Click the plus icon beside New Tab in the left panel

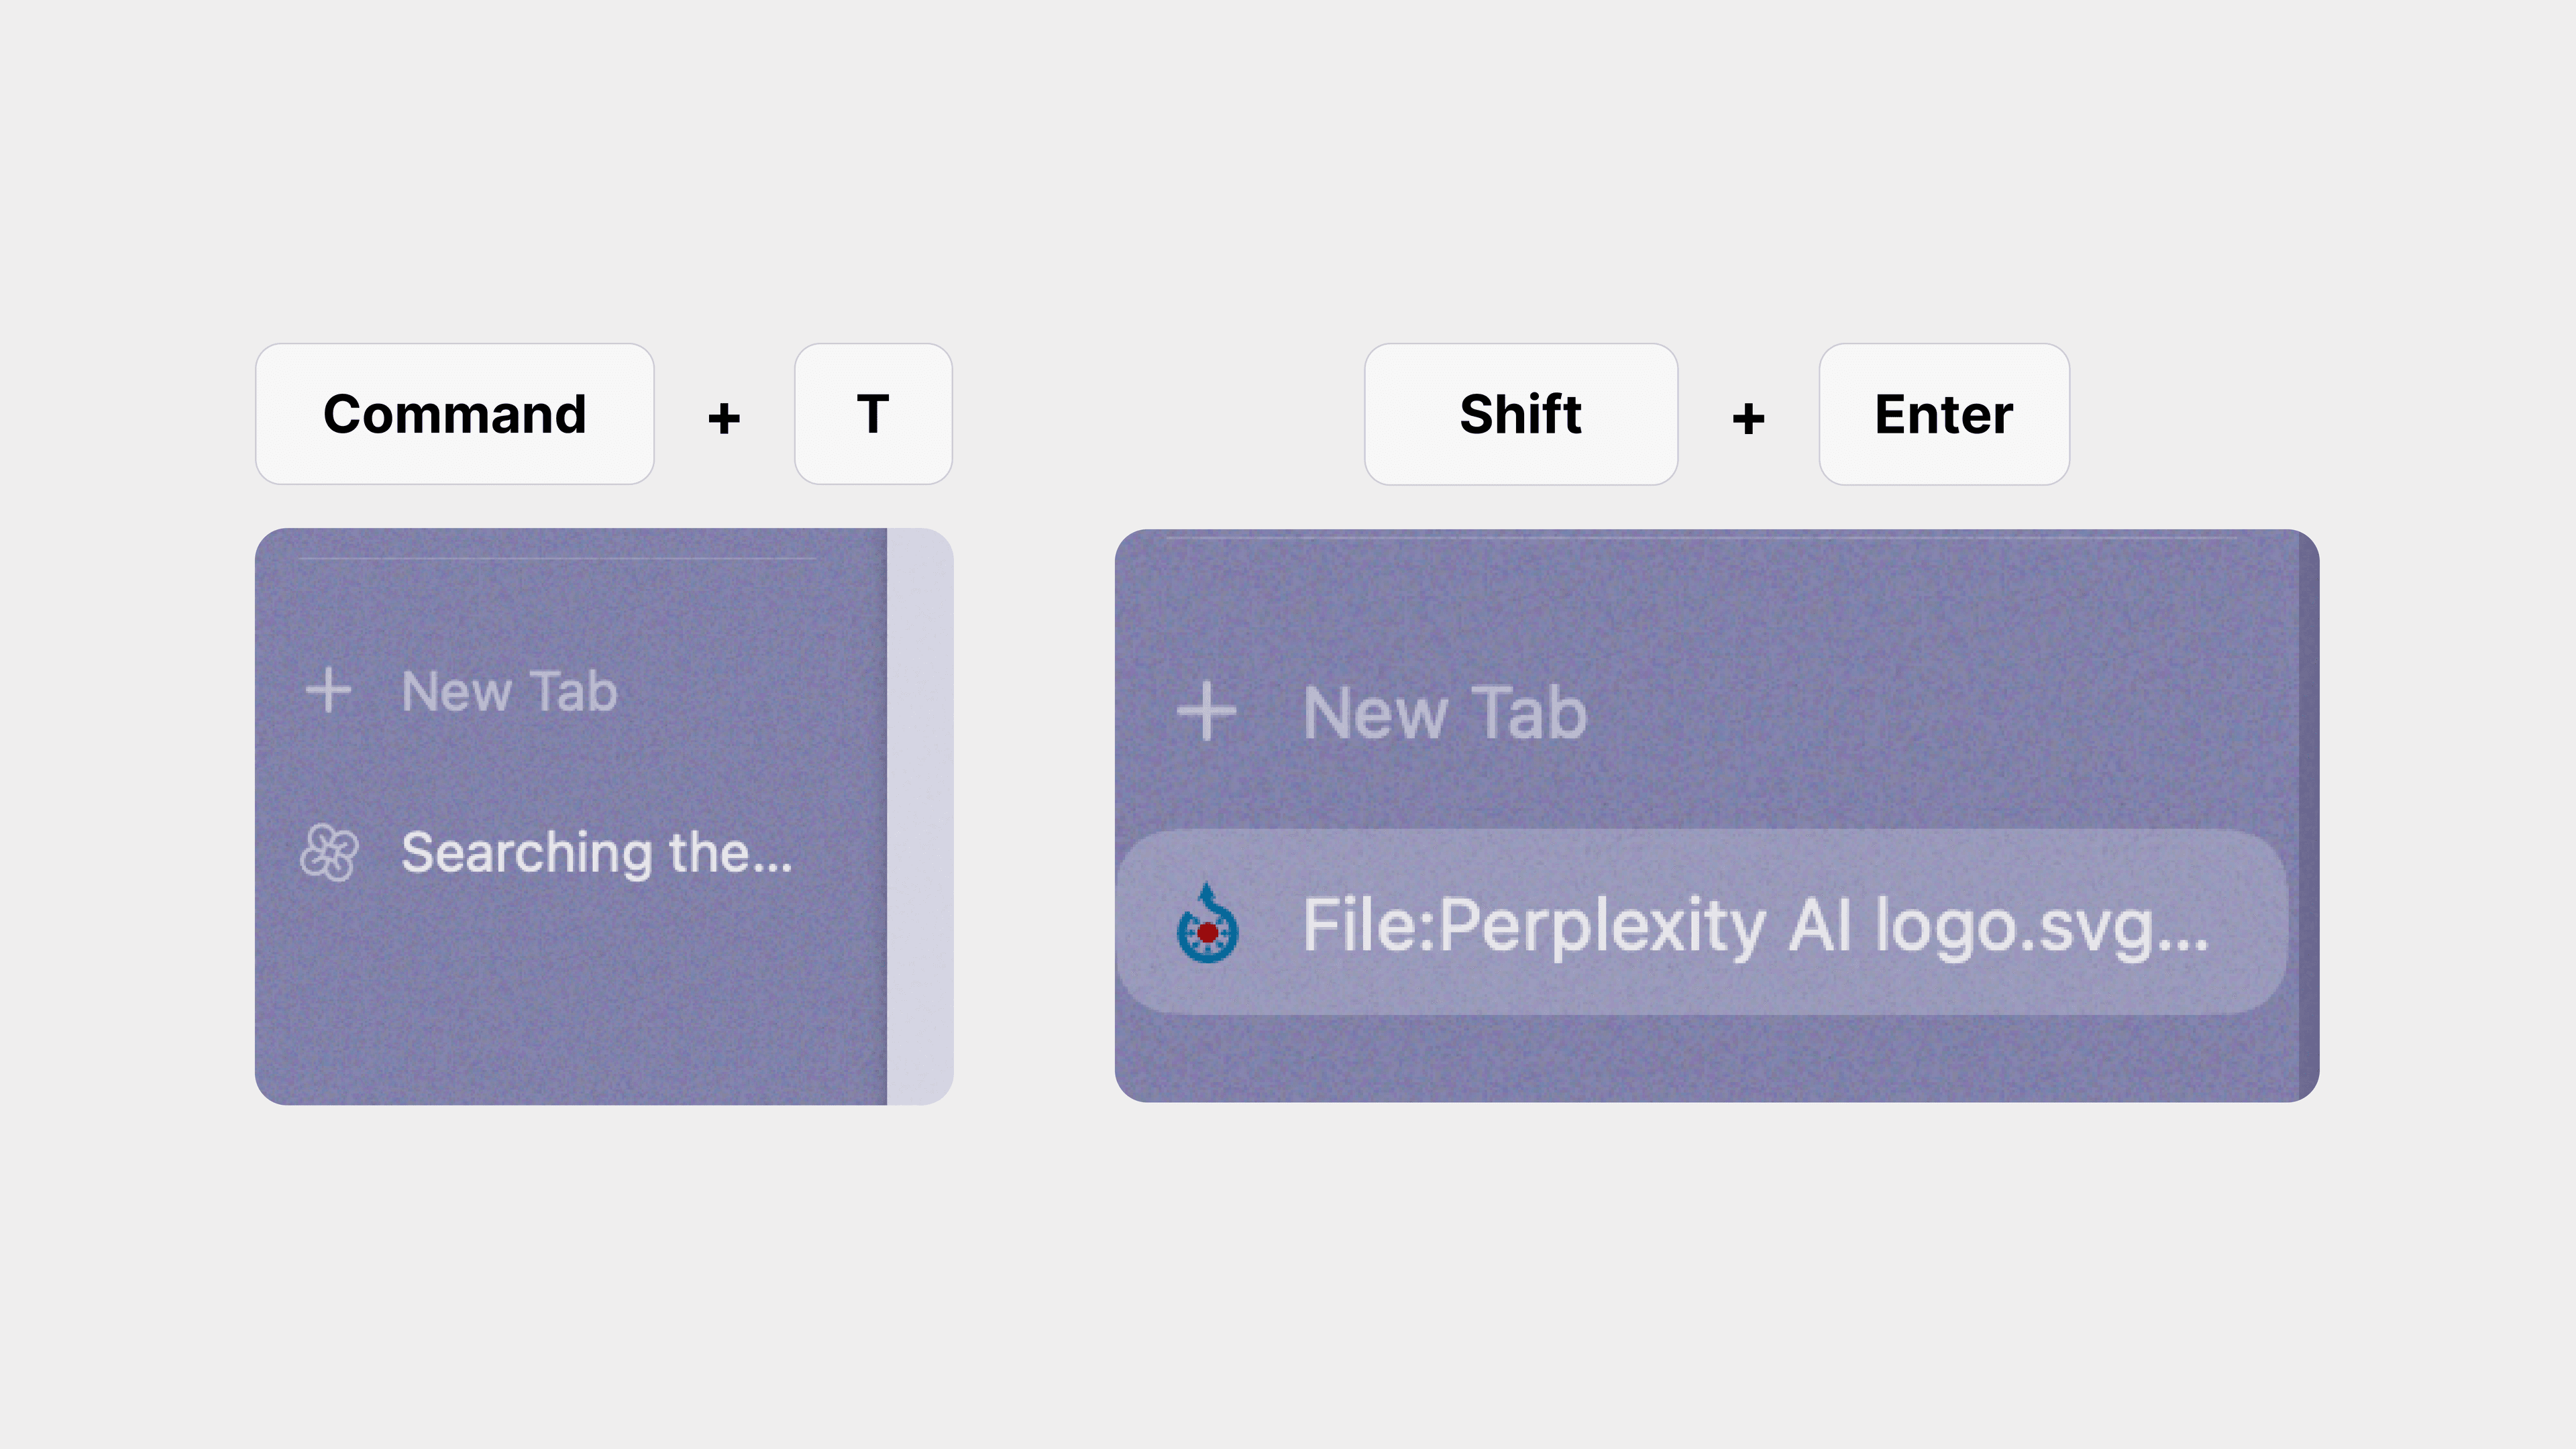[x=328, y=691]
